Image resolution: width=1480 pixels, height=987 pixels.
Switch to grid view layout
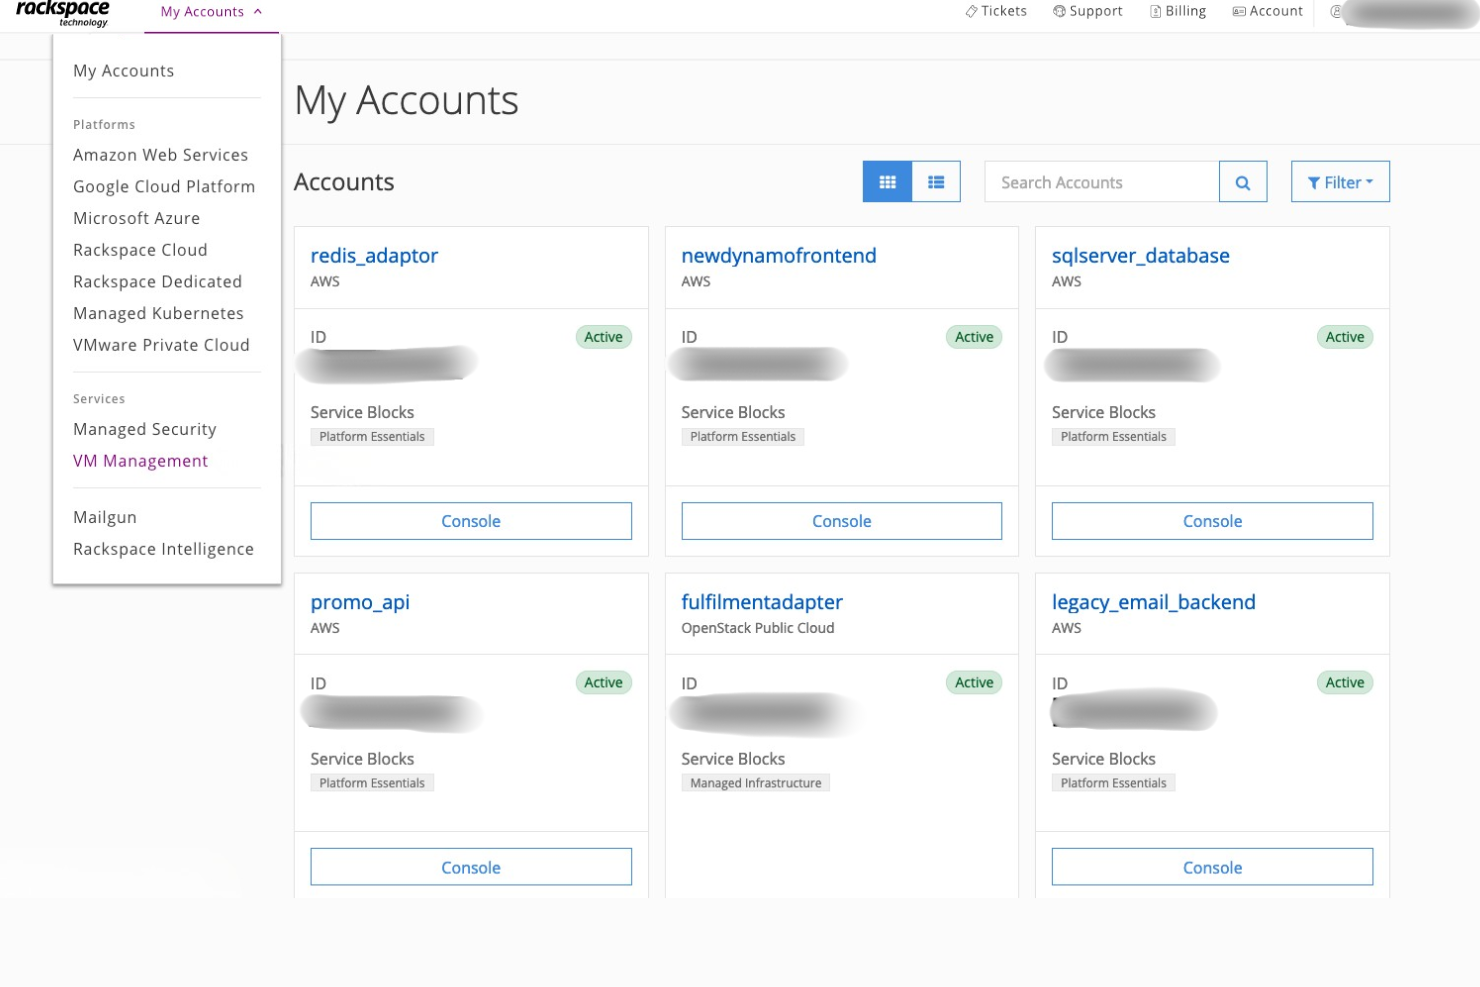[x=887, y=182]
